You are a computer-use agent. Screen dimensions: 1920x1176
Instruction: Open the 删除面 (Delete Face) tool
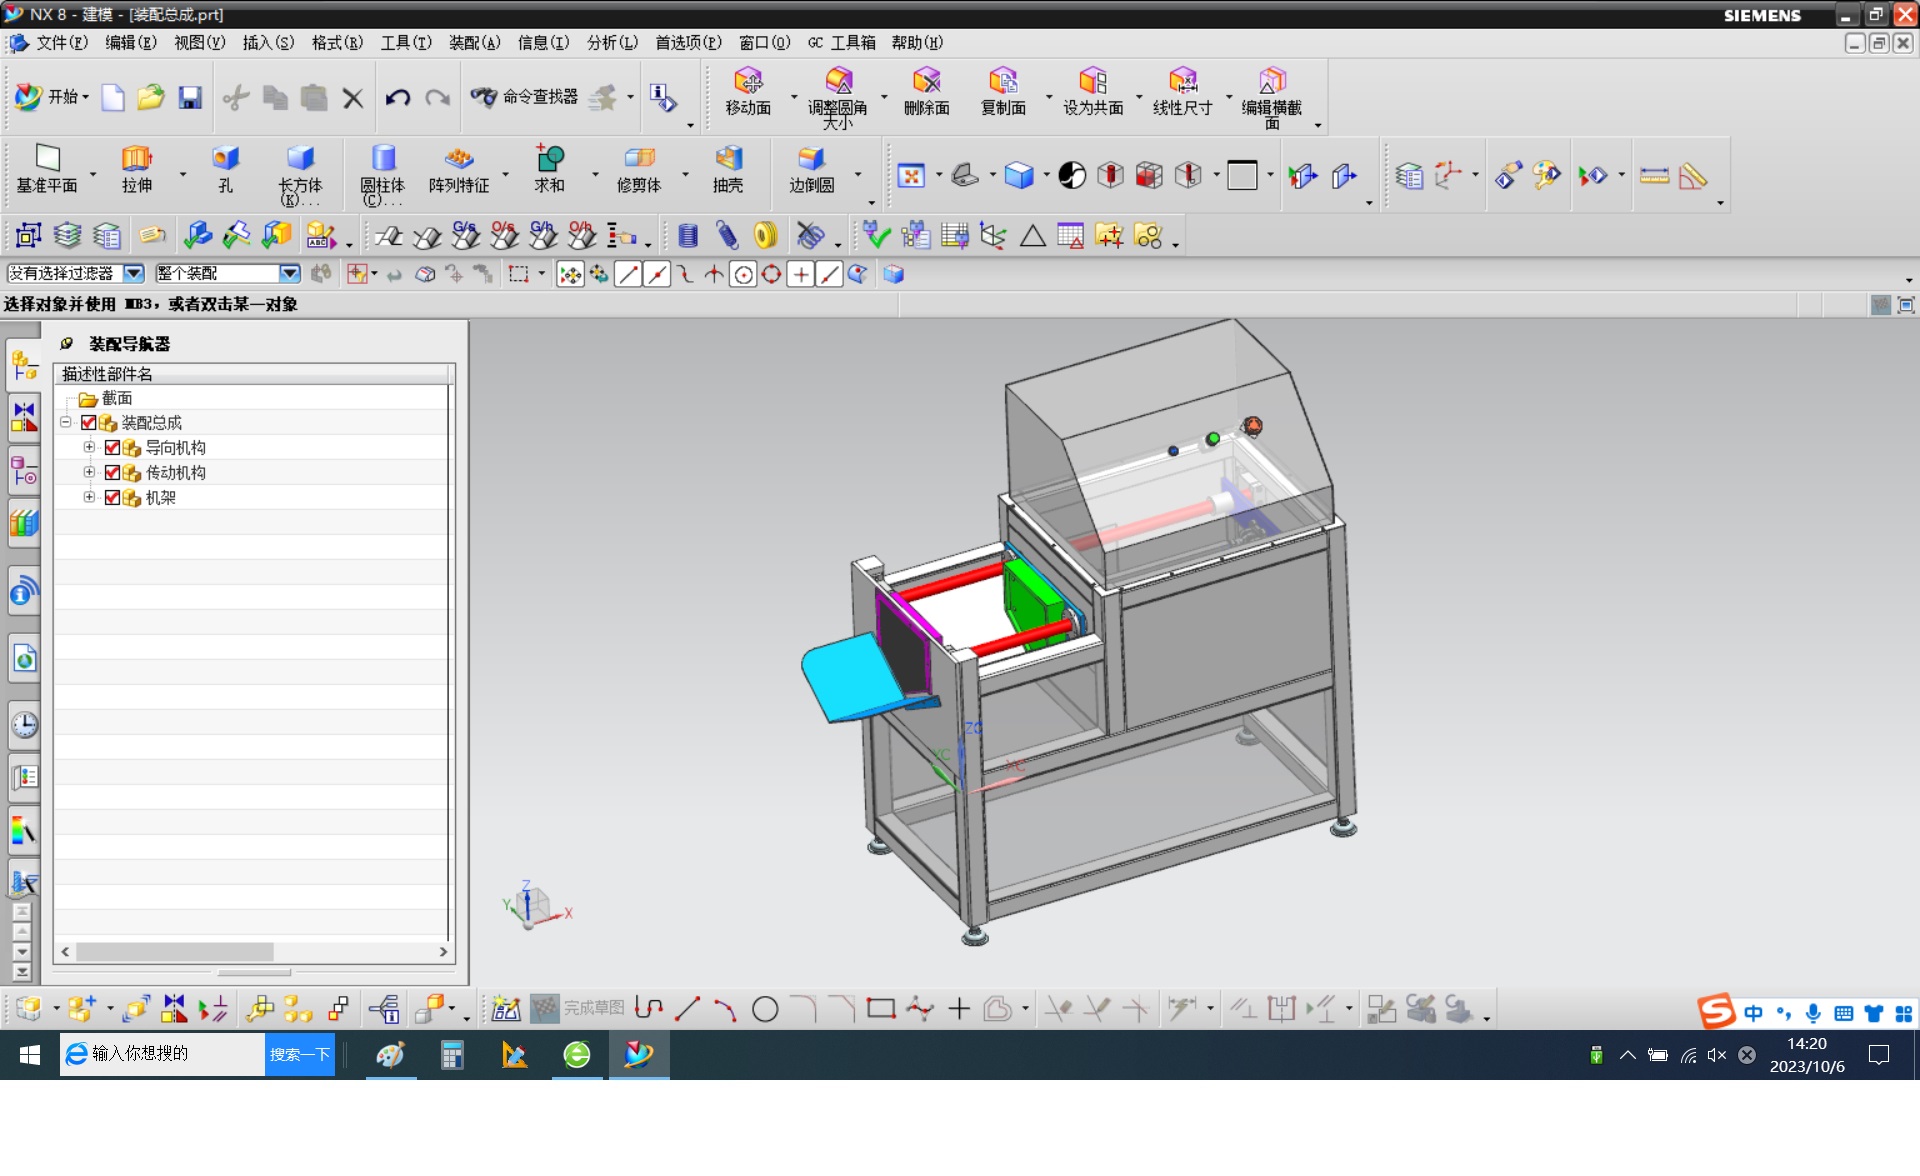click(926, 82)
